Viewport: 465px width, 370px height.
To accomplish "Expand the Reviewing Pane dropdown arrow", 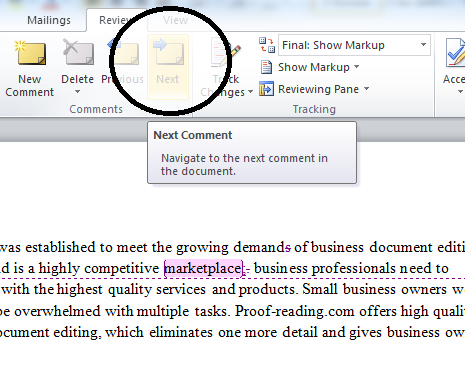I will coord(366,89).
